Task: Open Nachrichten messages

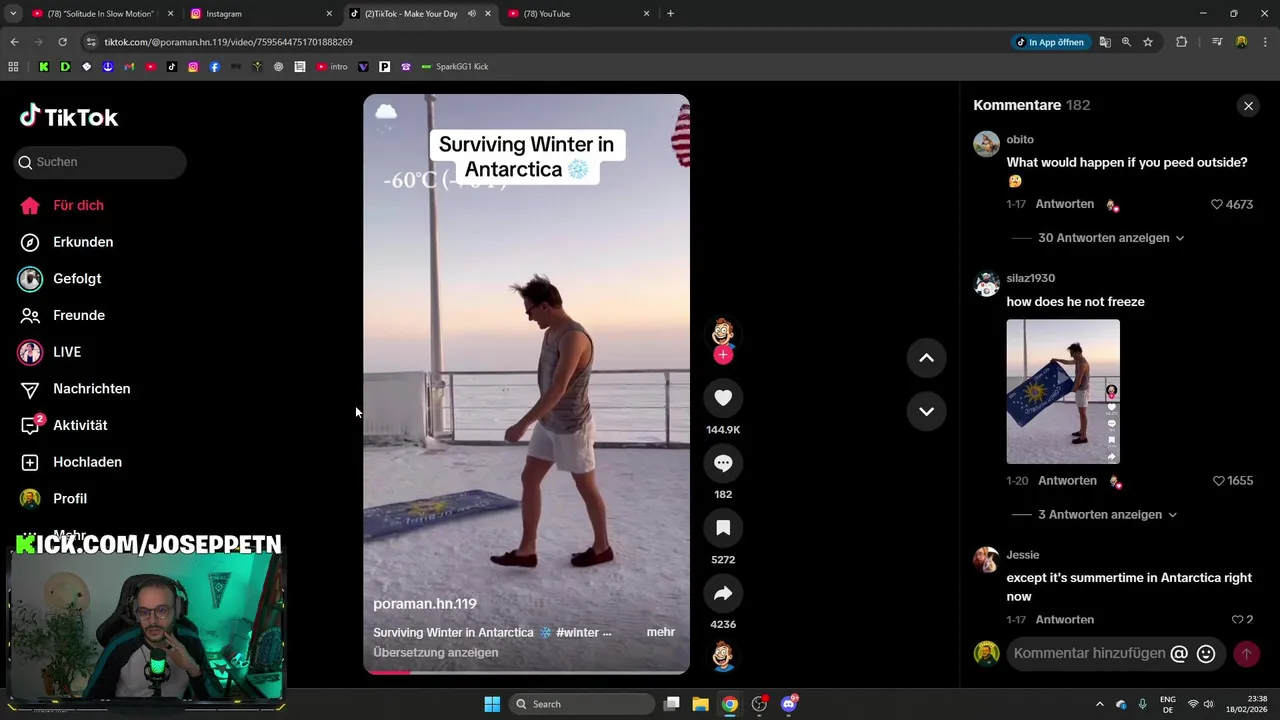Action: coord(75,388)
